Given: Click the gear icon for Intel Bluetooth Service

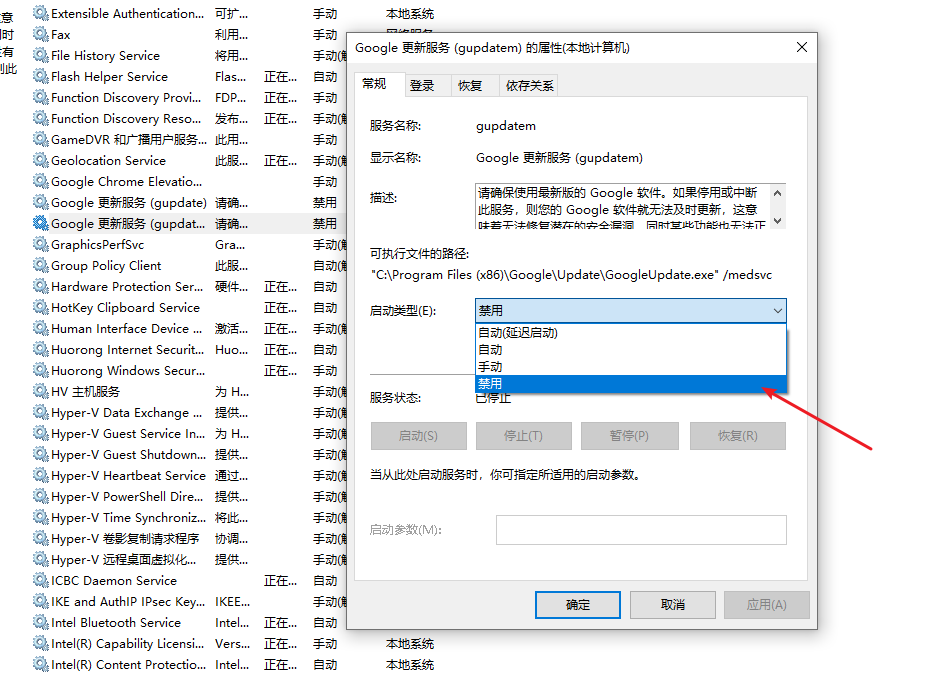Looking at the screenshot, I should click(x=41, y=623).
